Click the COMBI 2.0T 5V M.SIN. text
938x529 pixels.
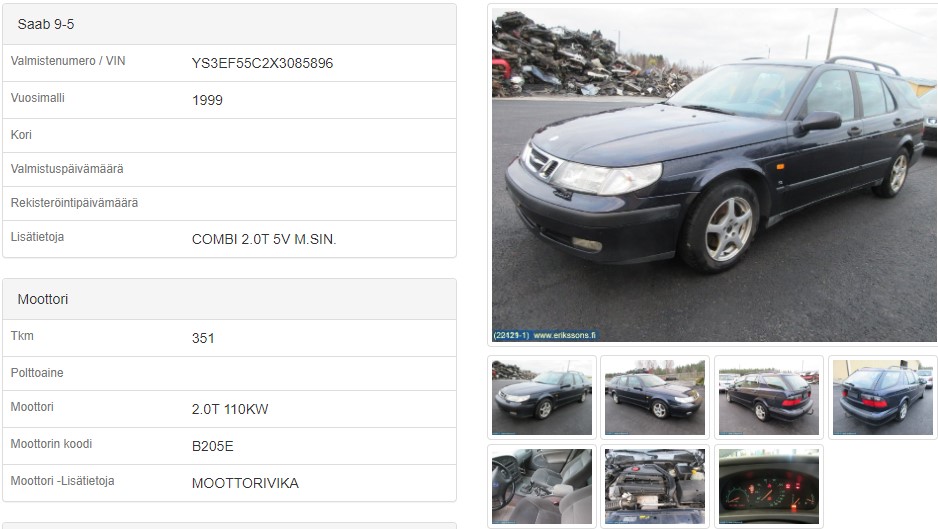click(264, 239)
